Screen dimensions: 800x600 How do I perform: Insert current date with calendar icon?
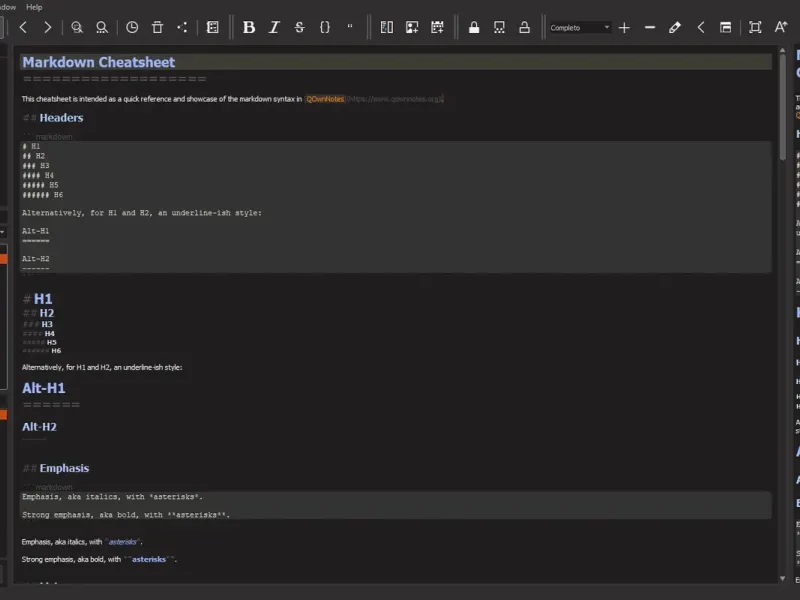(x=437, y=27)
